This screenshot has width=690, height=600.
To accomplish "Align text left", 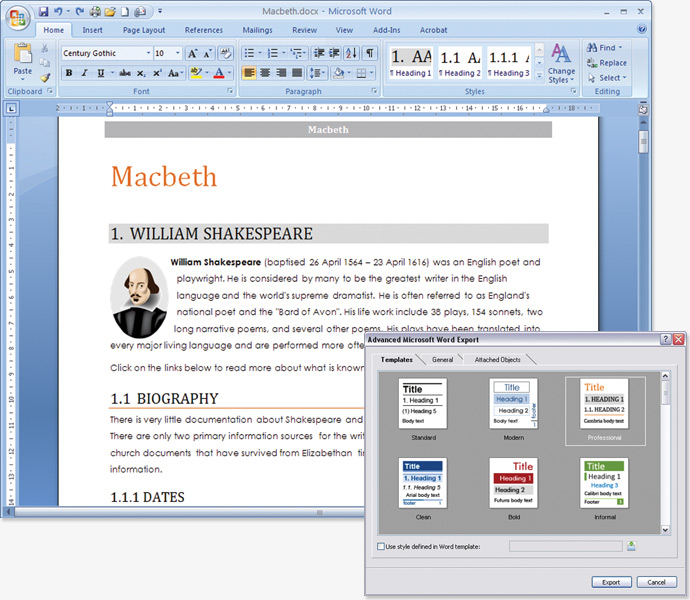I will click(x=249, y=73).
